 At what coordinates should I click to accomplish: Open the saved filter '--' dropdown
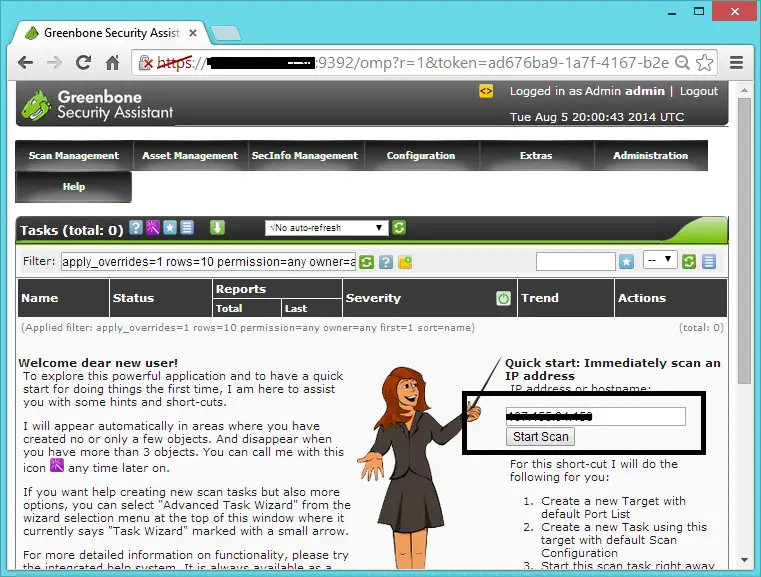(660, 260)
